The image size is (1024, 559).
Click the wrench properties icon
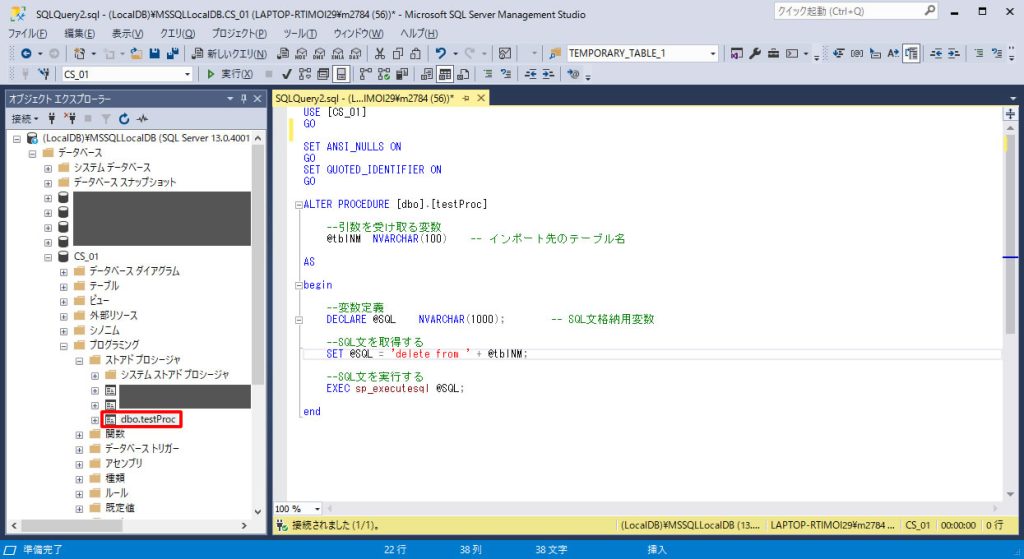(755, 54)
